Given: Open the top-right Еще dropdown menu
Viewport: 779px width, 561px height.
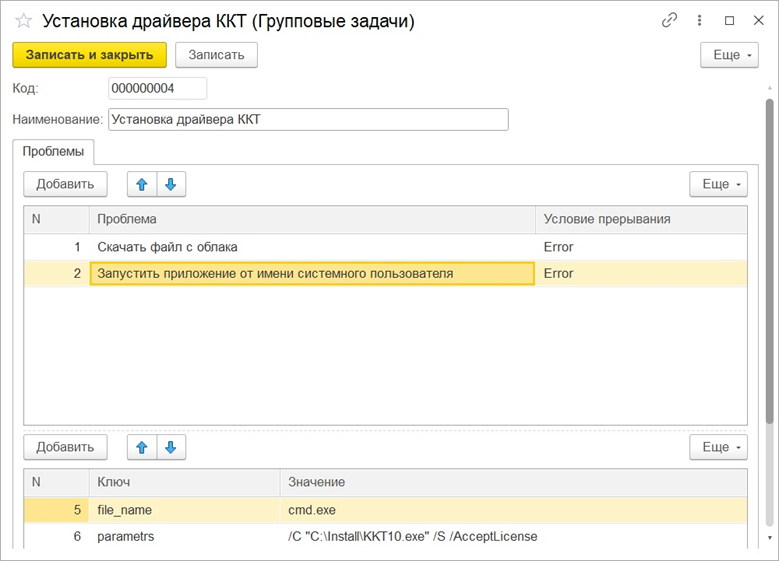Looking at the screenshot, I should click(x=729, y=55).
